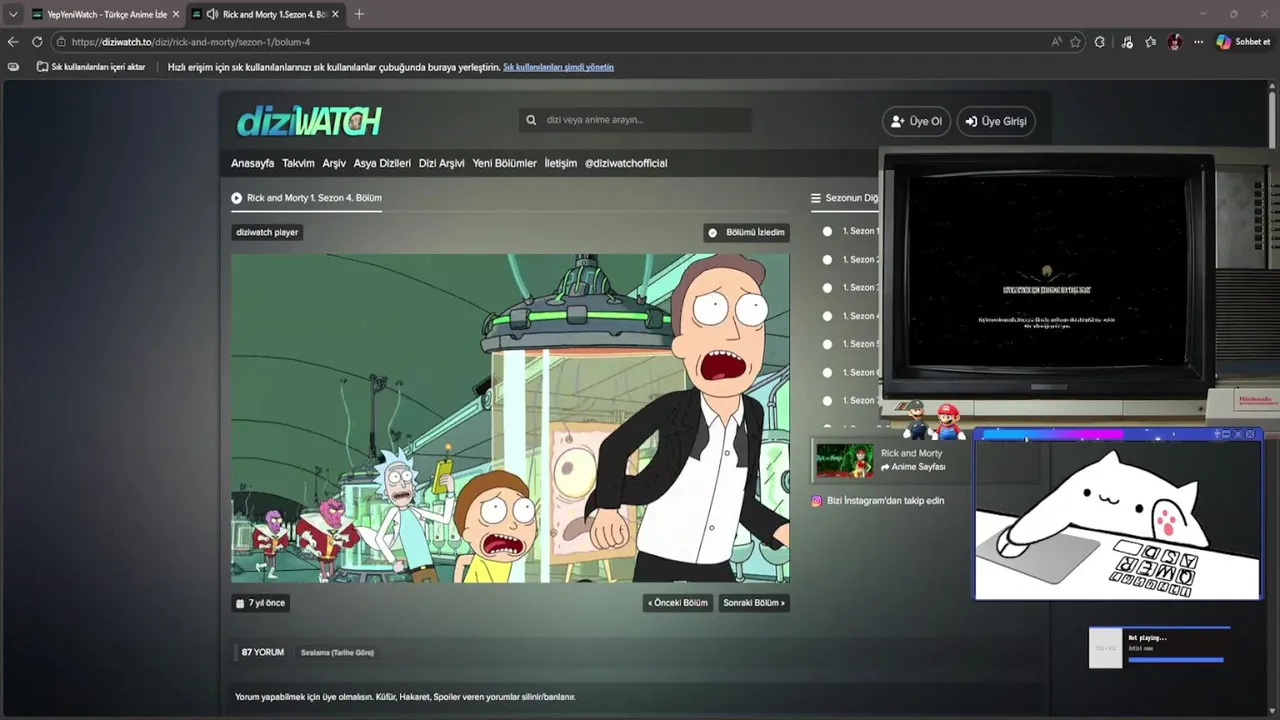Mute the Rick and Morty tab audio
Image resolution: width=1280 pixels, height=720 pixels.
click(212, 14)
